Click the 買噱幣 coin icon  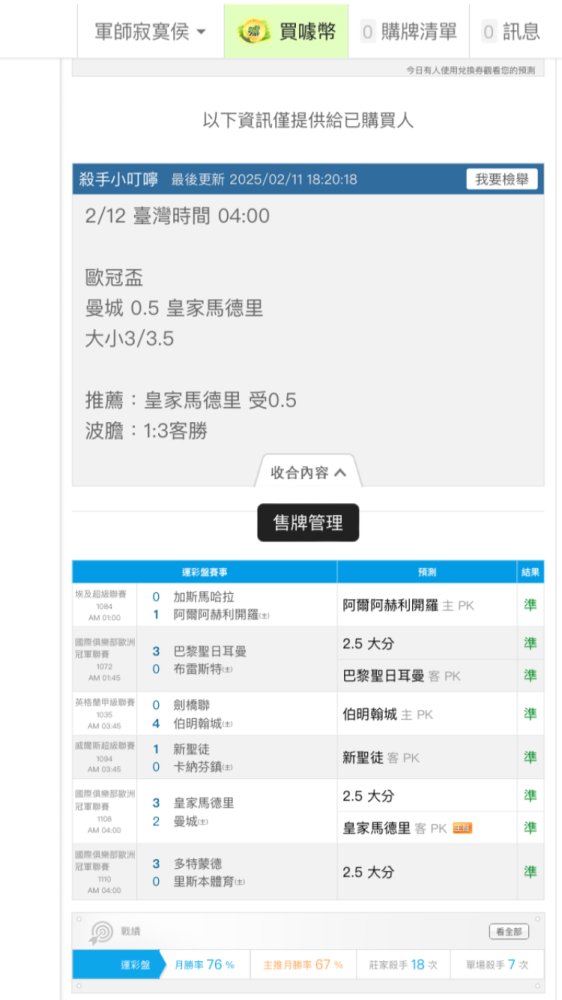(254, 31)
